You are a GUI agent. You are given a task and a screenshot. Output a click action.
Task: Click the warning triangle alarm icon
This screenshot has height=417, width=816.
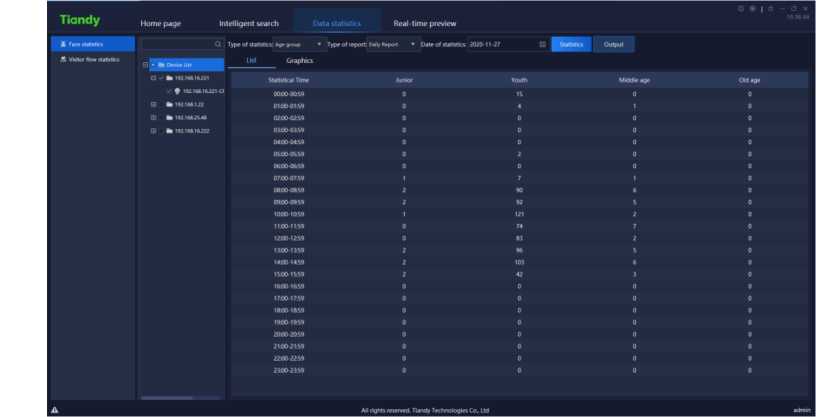point(54,410)
